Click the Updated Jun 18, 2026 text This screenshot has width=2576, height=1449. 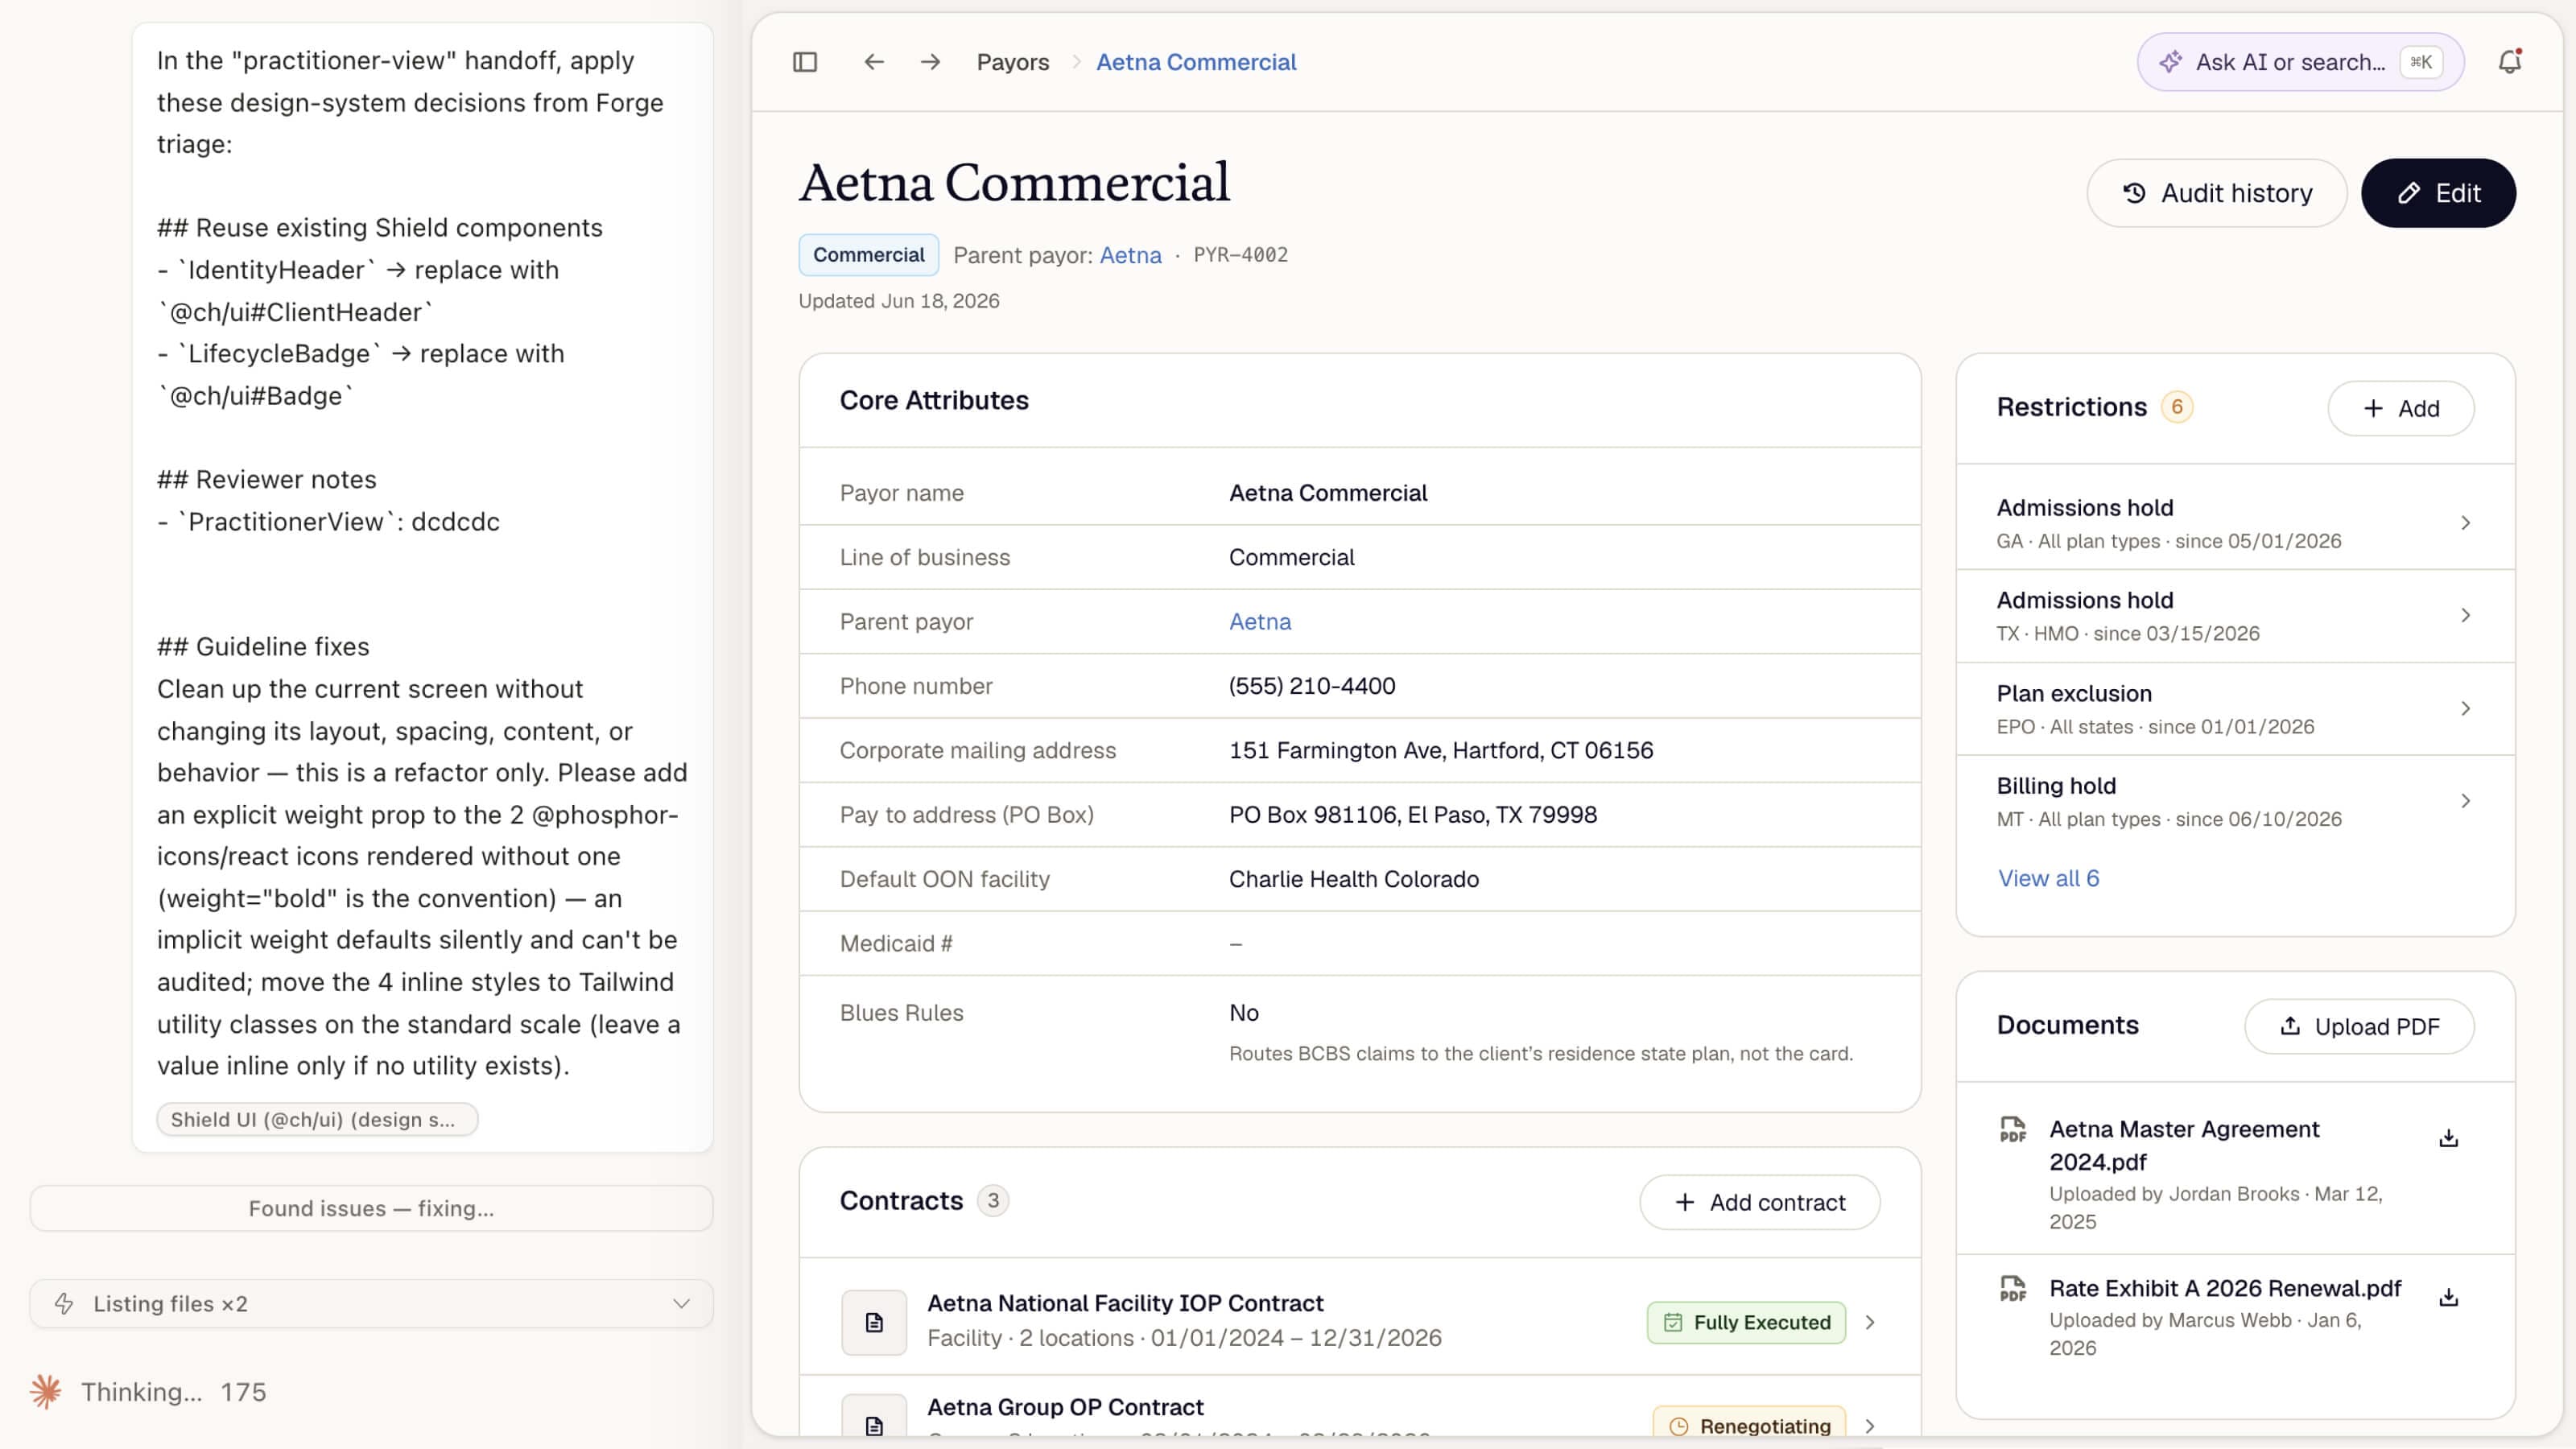899,301
